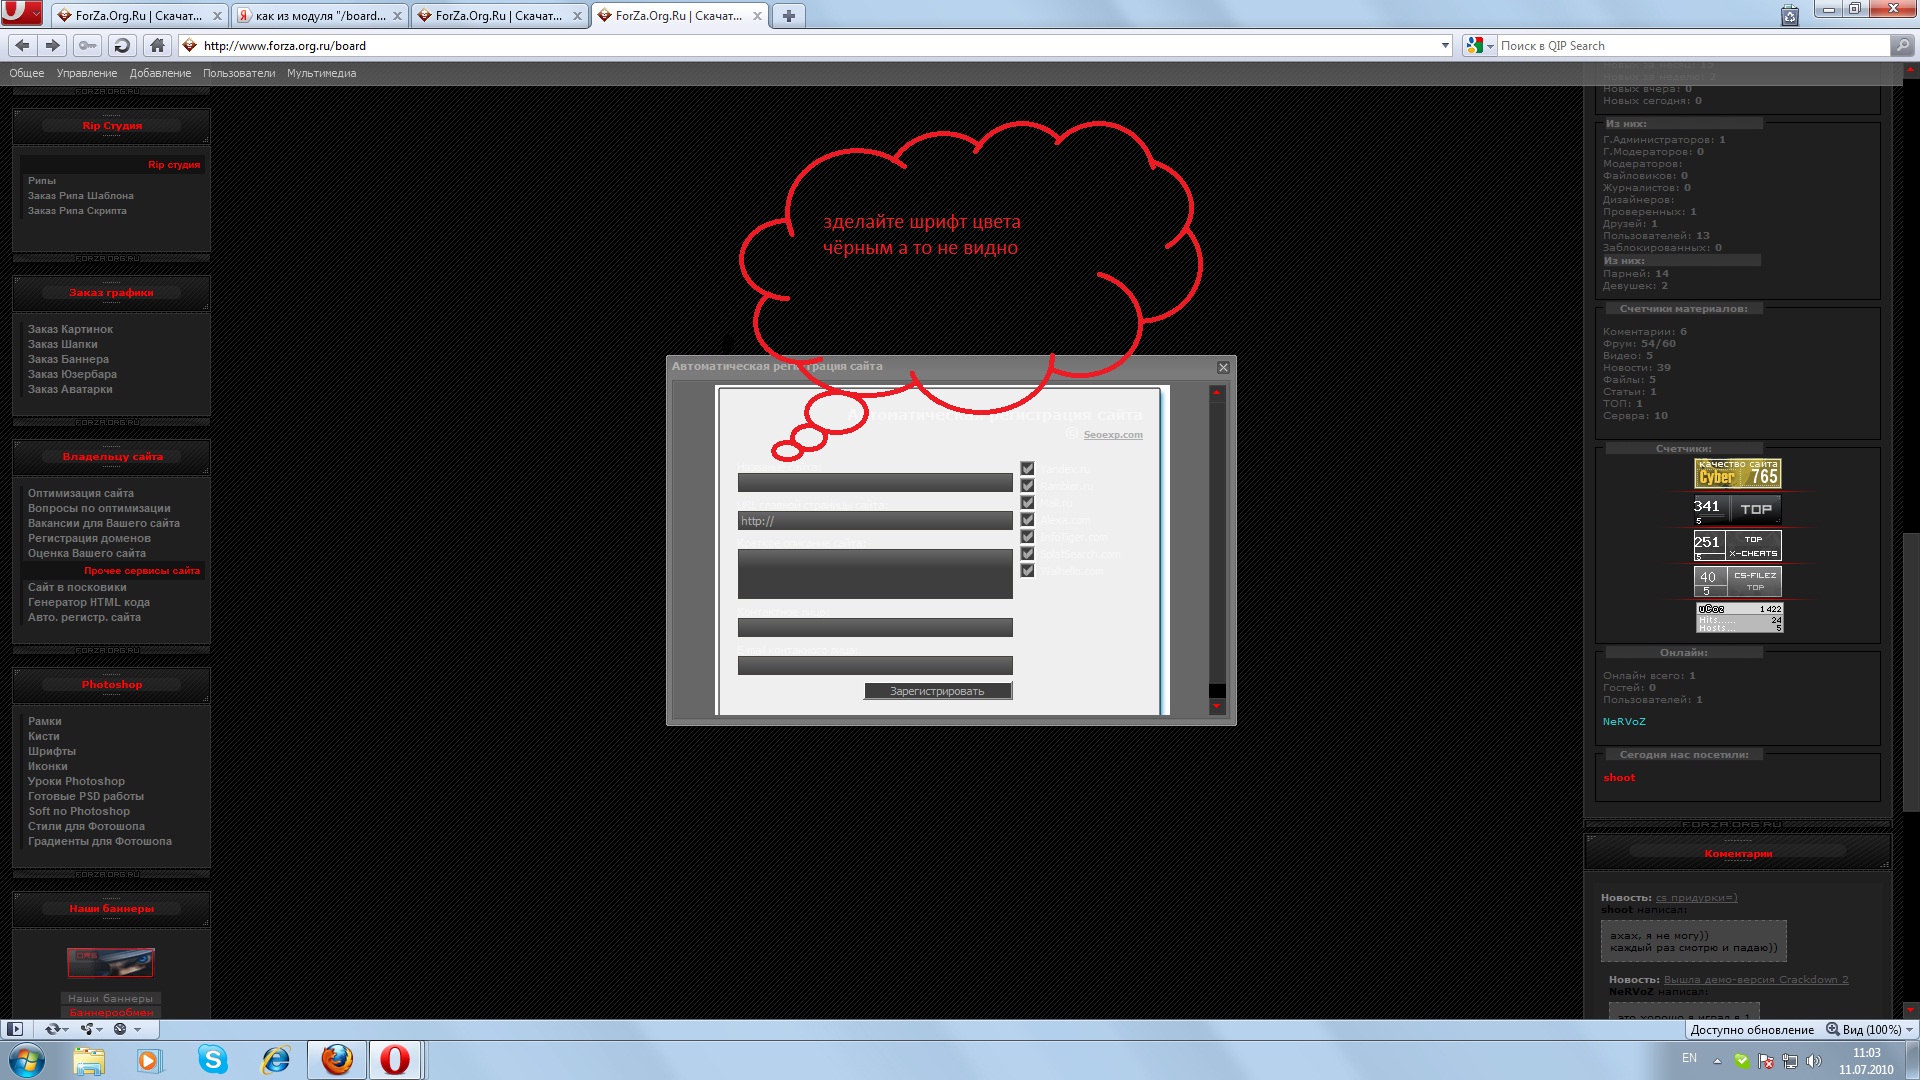Open the view zoom 100% dropdown

click(x=1872, y=1029)
